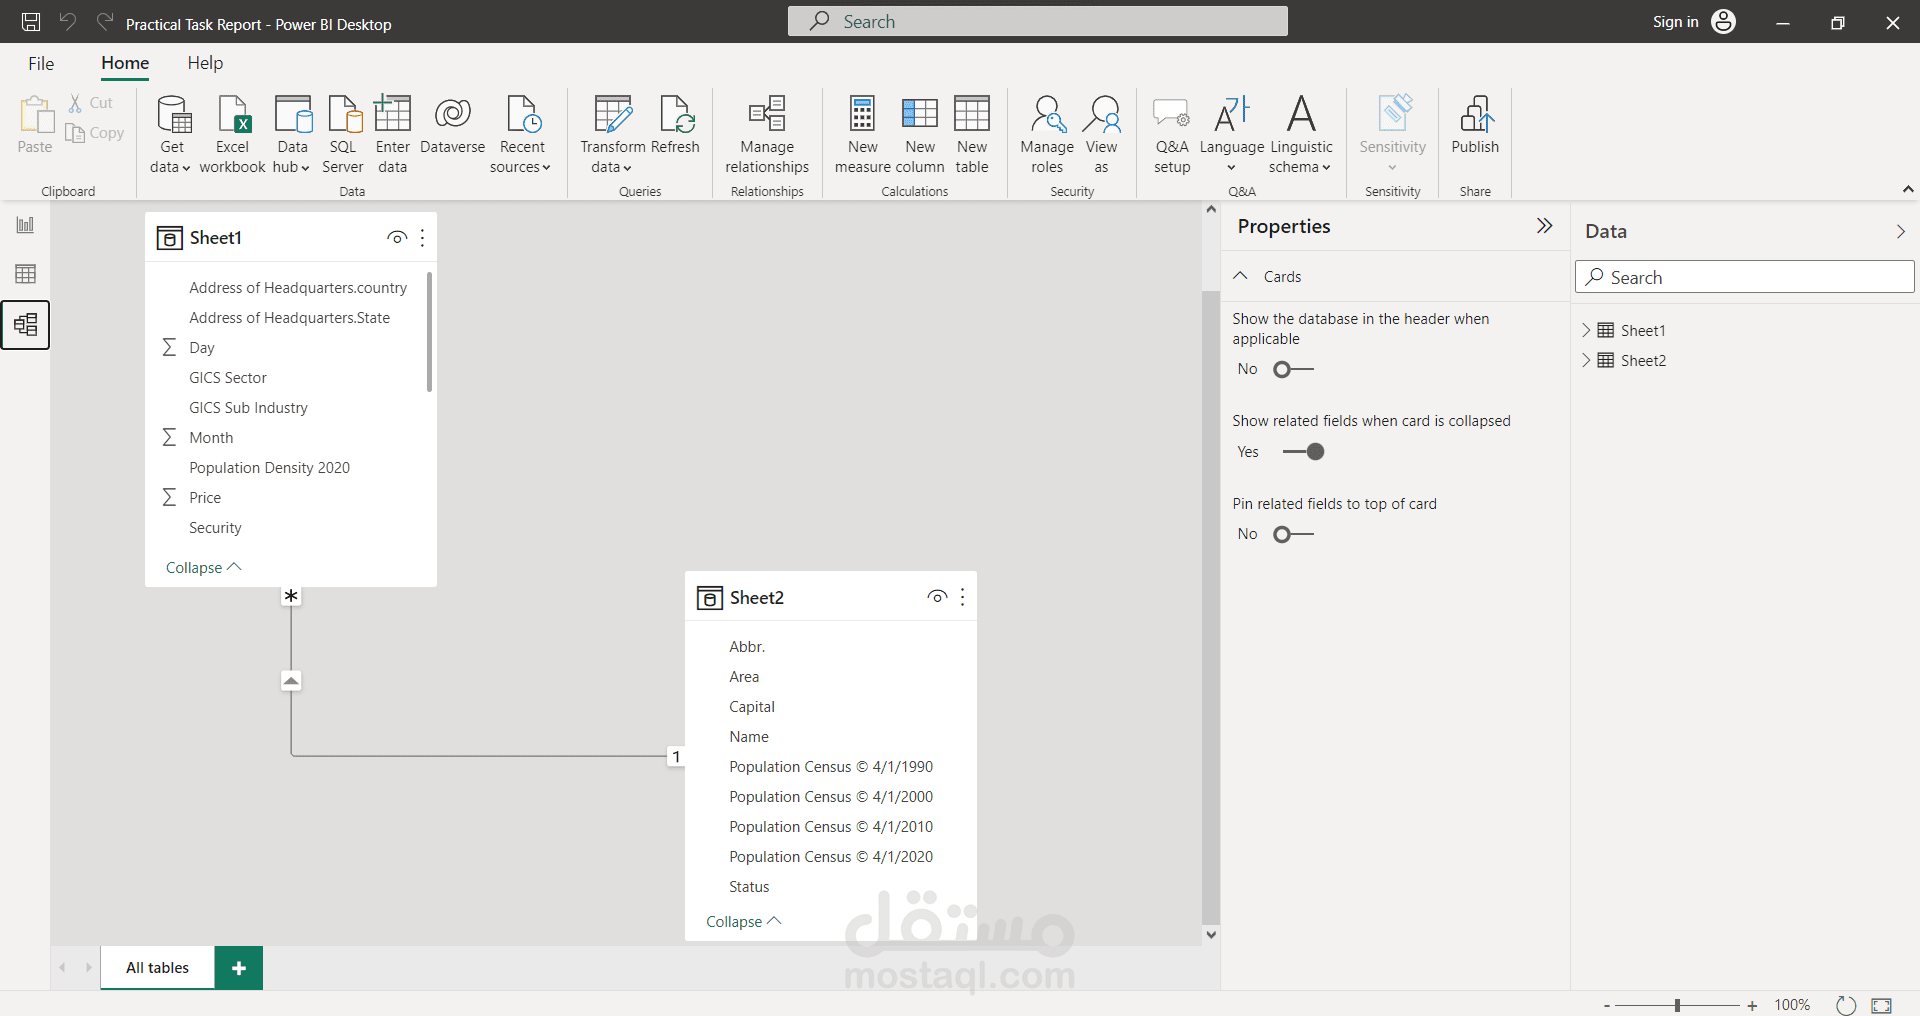Select the Home ribbon tab
The width and height of the screenshot is (1920, 1016).
[125, 63]
